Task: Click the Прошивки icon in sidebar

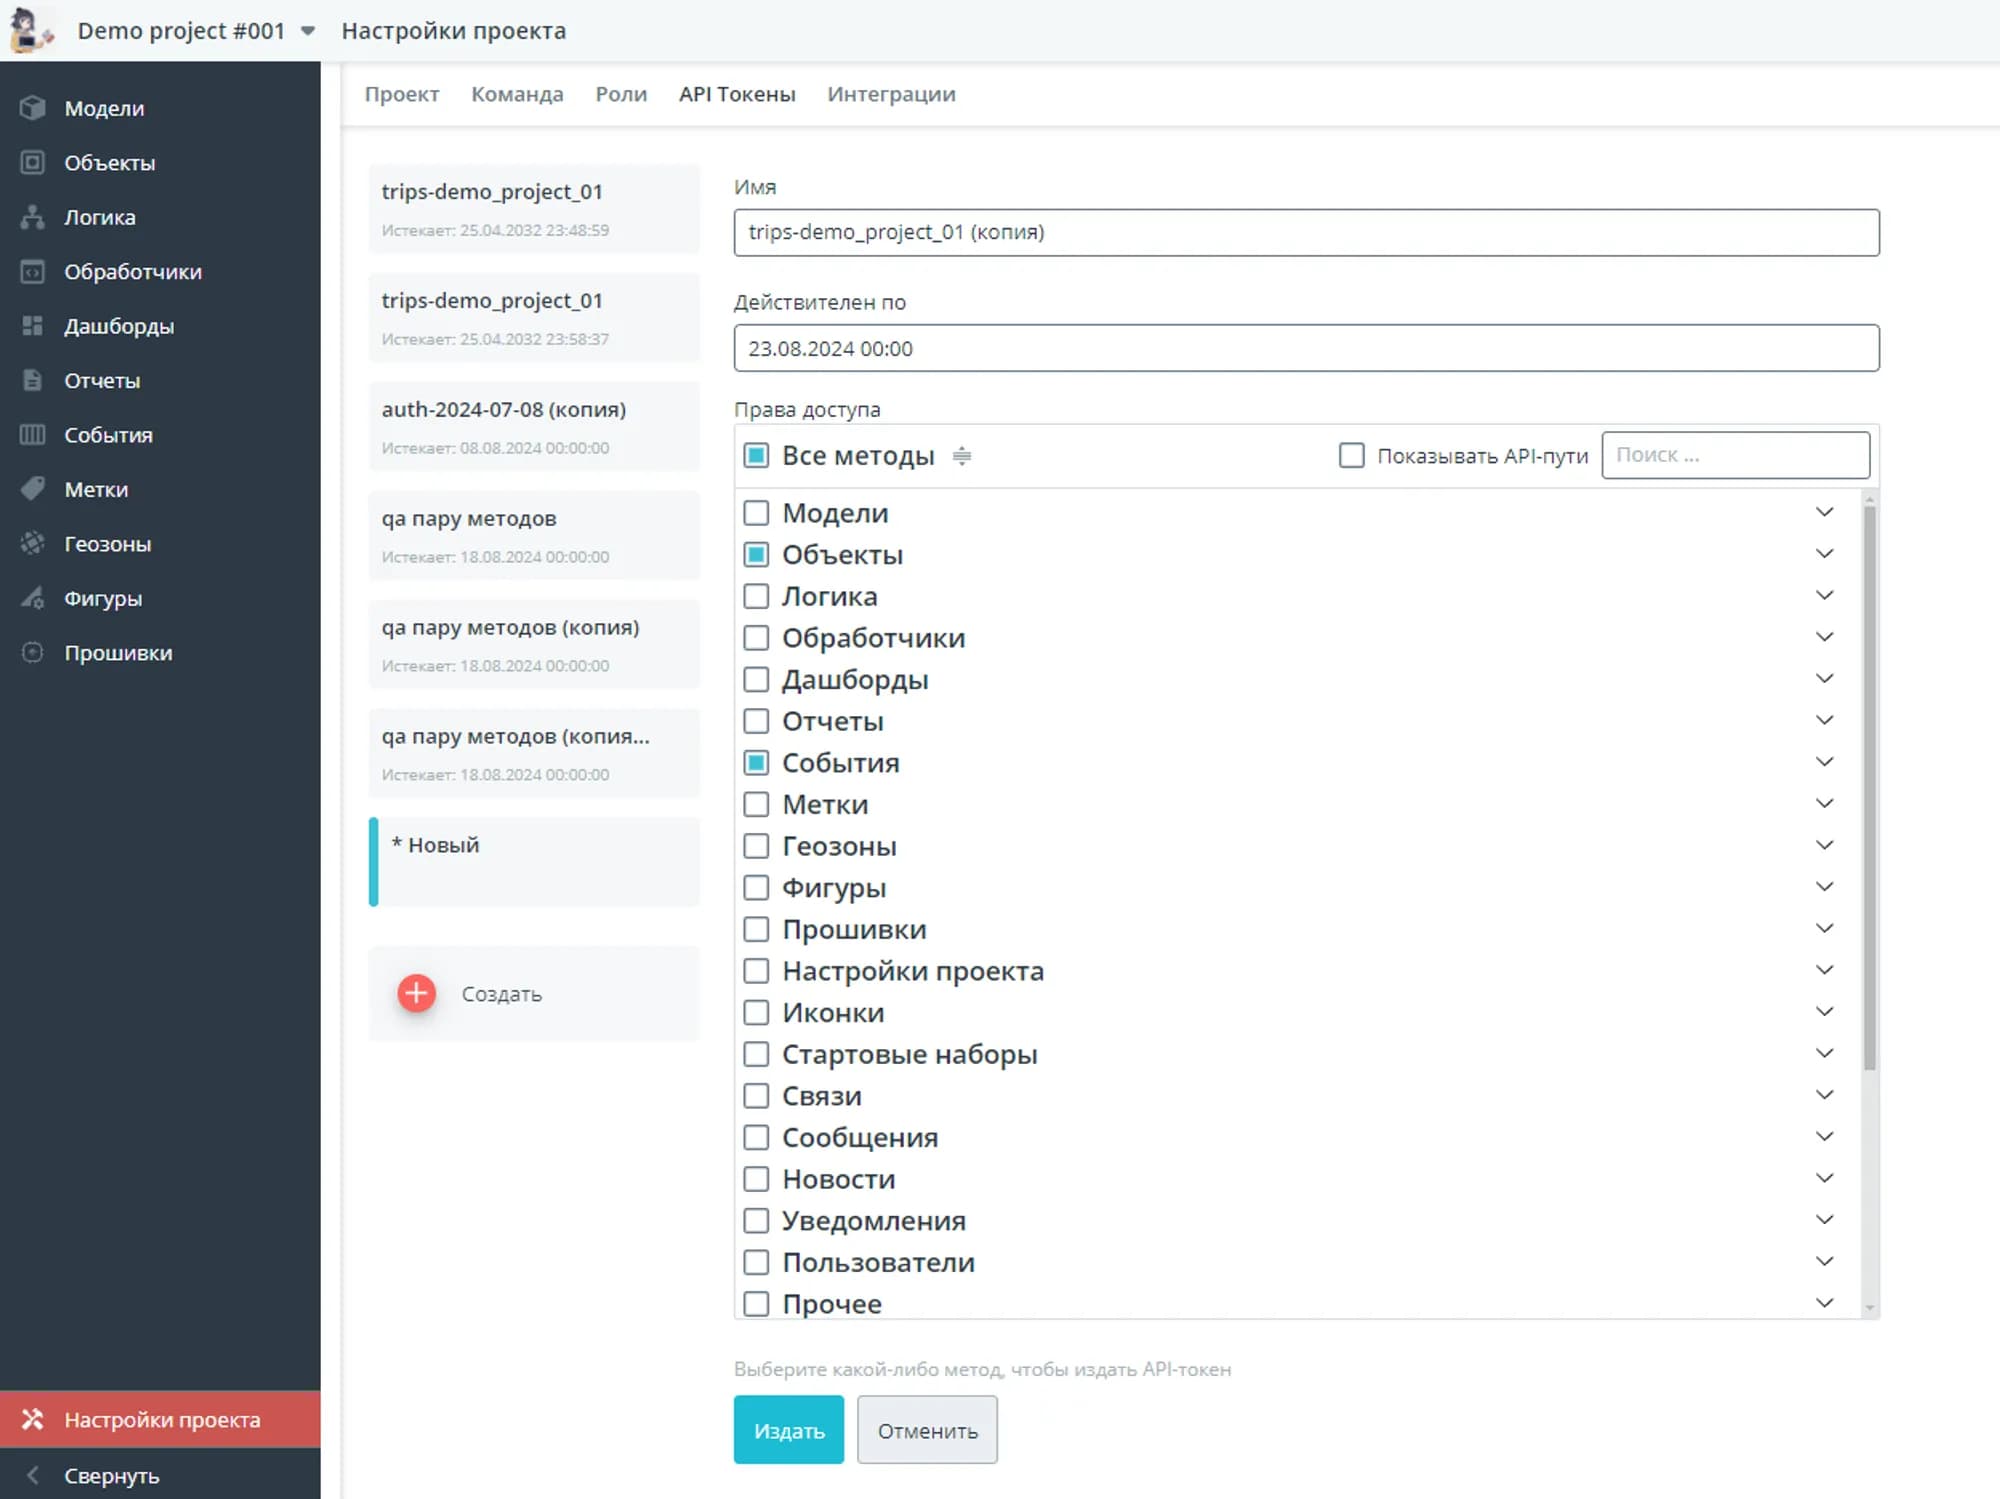Action: (x=32, y=652)
